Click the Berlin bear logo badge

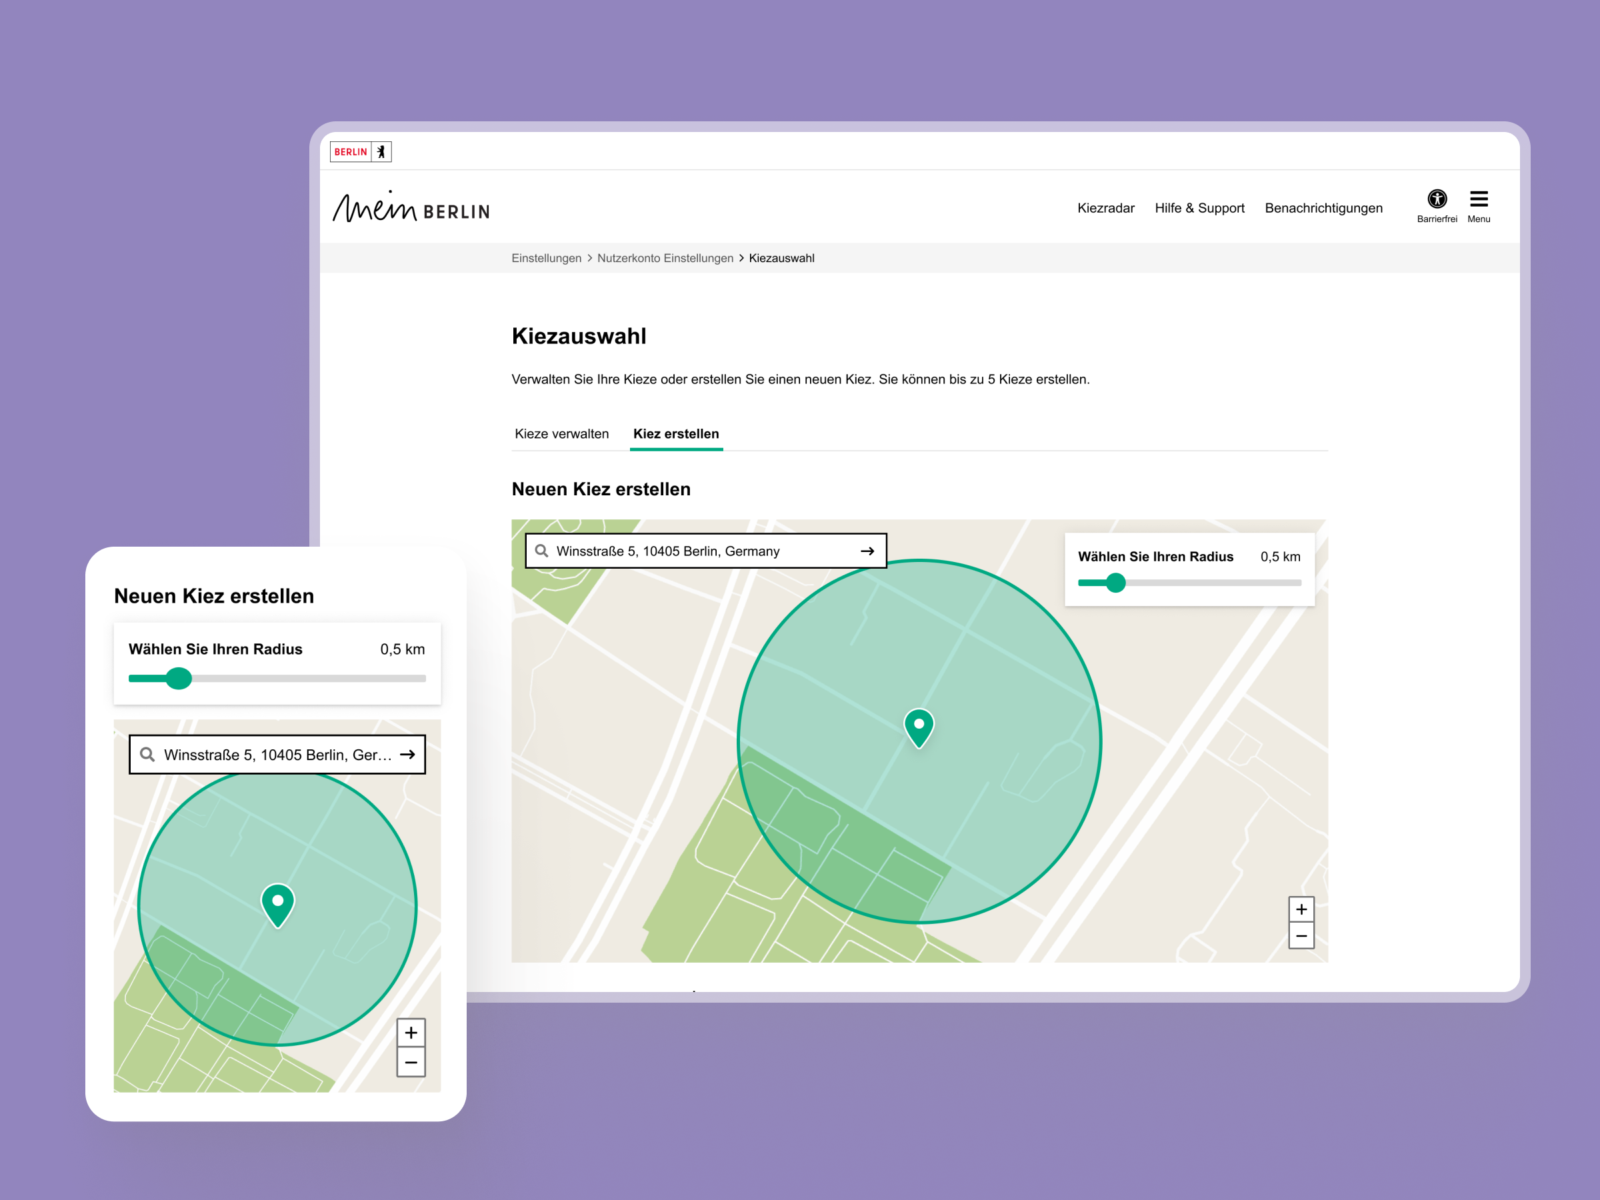(361, 152)
